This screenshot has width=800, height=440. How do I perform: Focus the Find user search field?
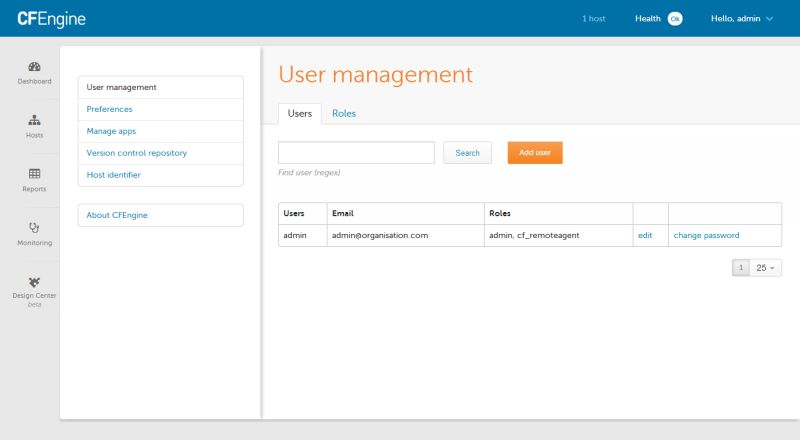[356, 153]
